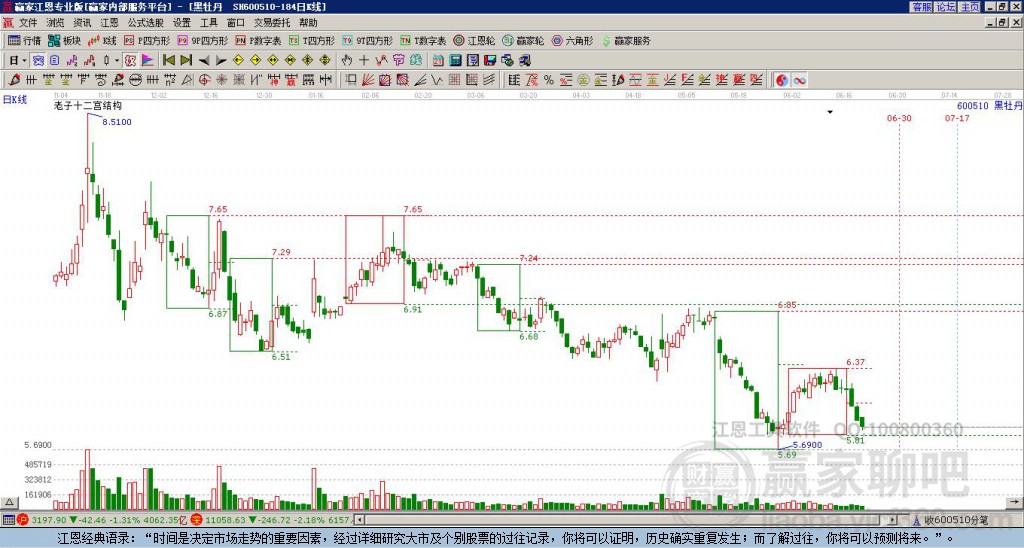Click the percent sign drawing tool
The height and width of the screenshot is (548, 1024).
[549, 80]
